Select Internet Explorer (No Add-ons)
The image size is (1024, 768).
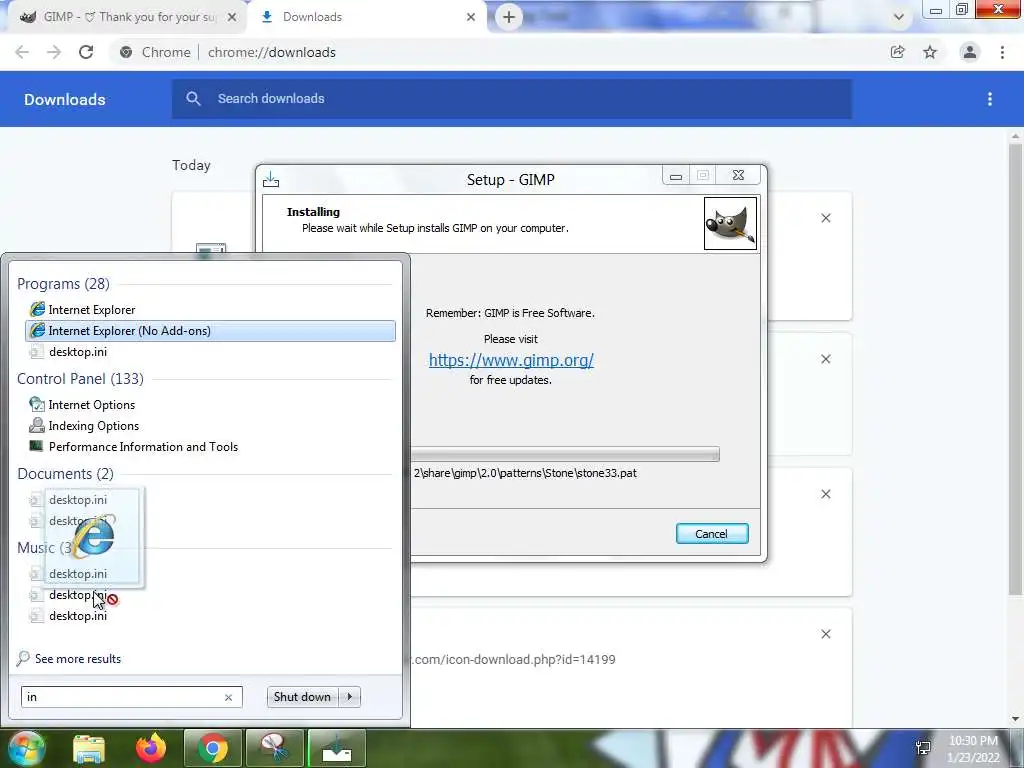(x=210, y=330)
